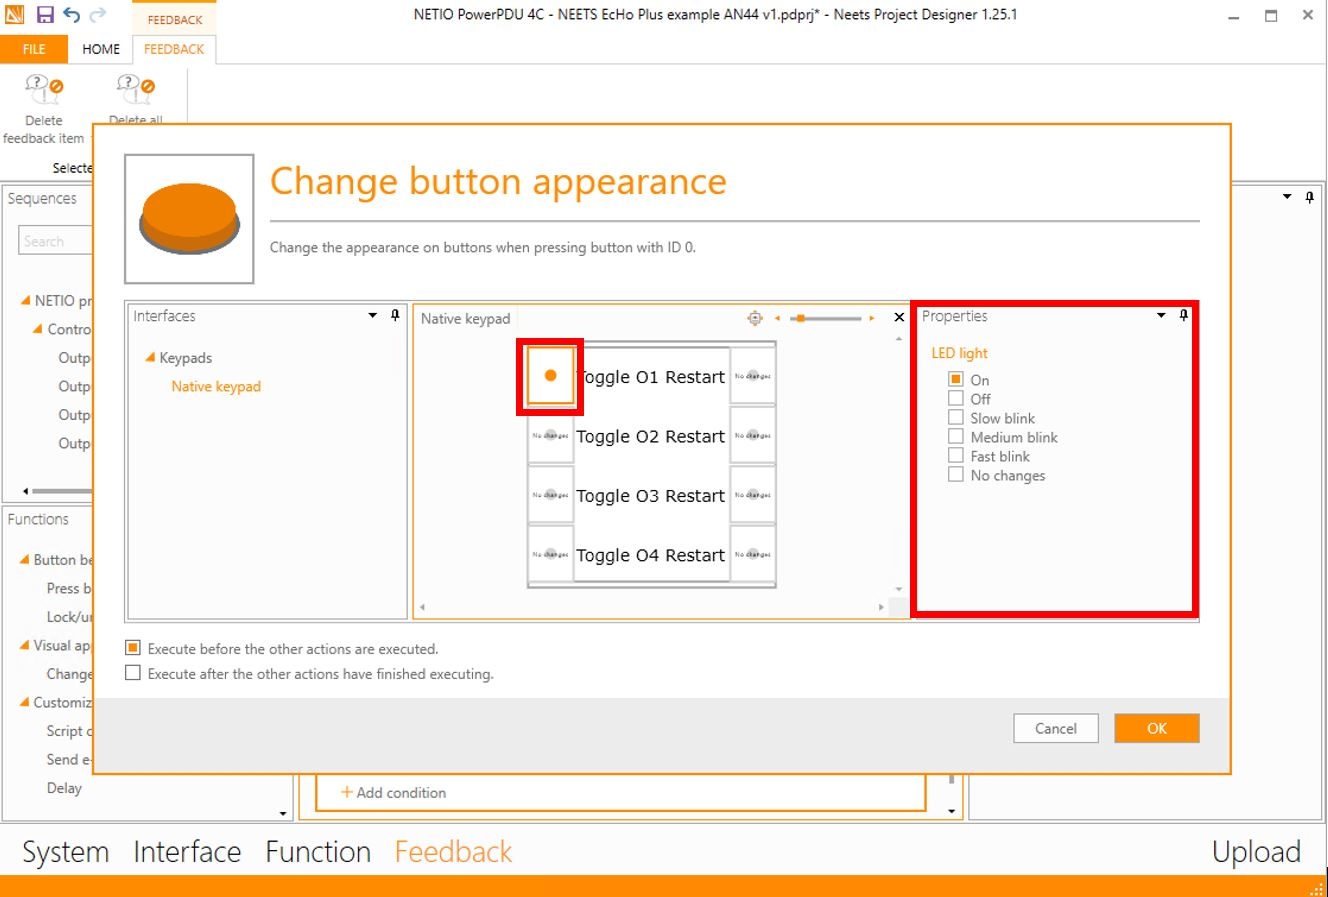Select right LED button of O4 Restart

(753, 554)
